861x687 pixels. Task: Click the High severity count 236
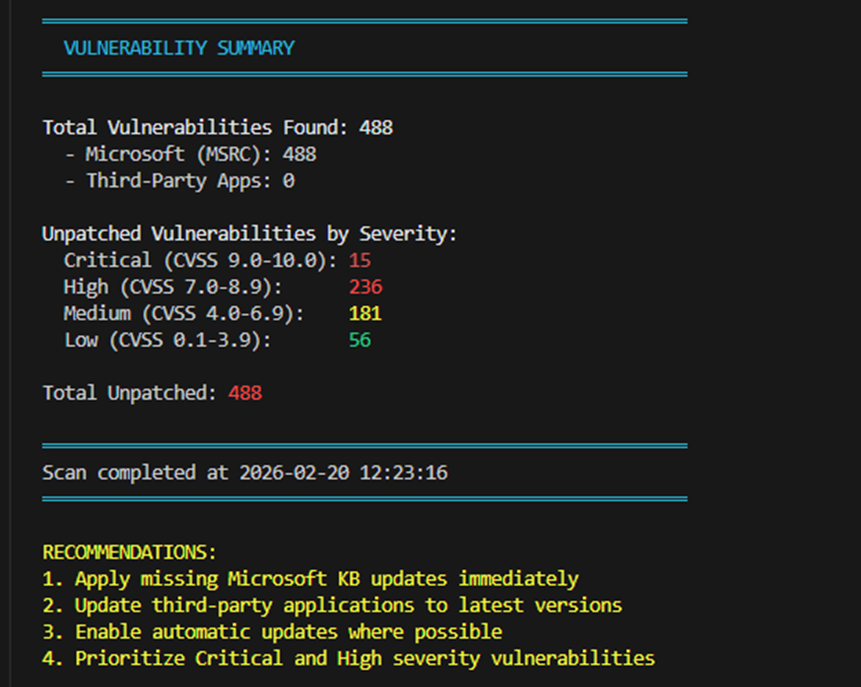pos(365,287)
